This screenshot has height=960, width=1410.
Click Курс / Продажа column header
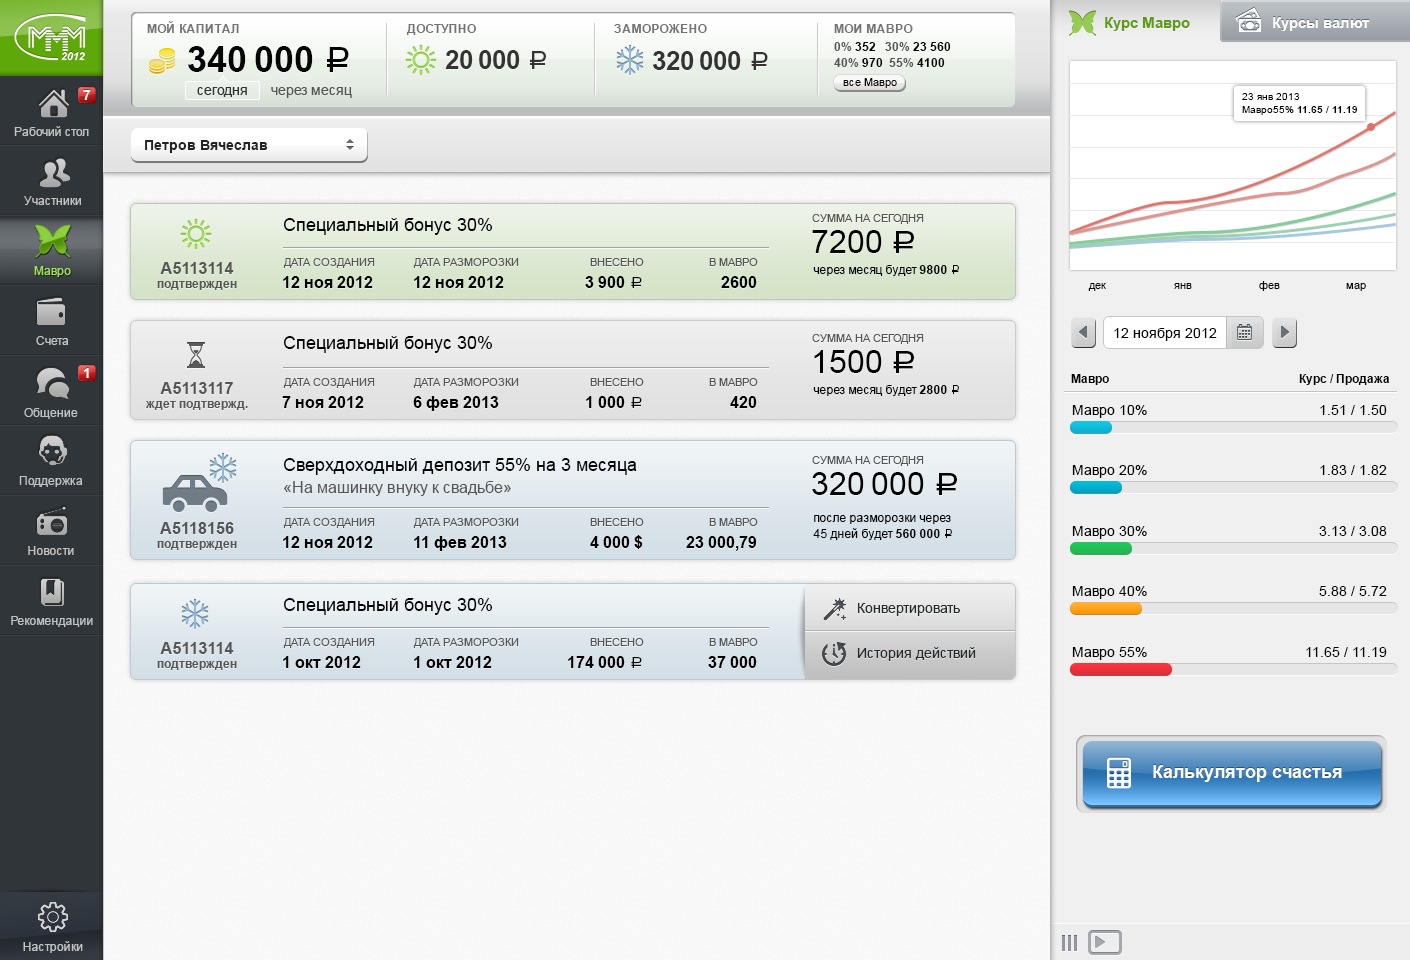tap(1344, 379)
